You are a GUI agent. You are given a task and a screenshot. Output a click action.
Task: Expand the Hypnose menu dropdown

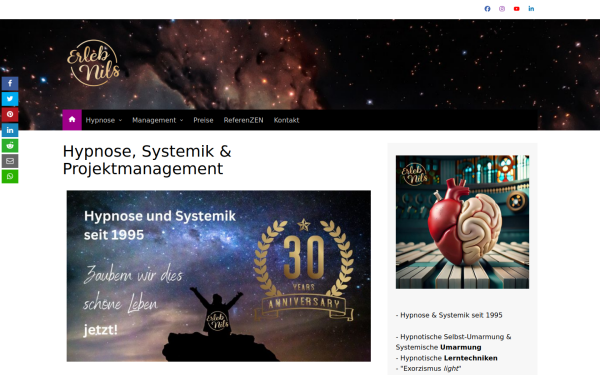(x=104, y=120)
